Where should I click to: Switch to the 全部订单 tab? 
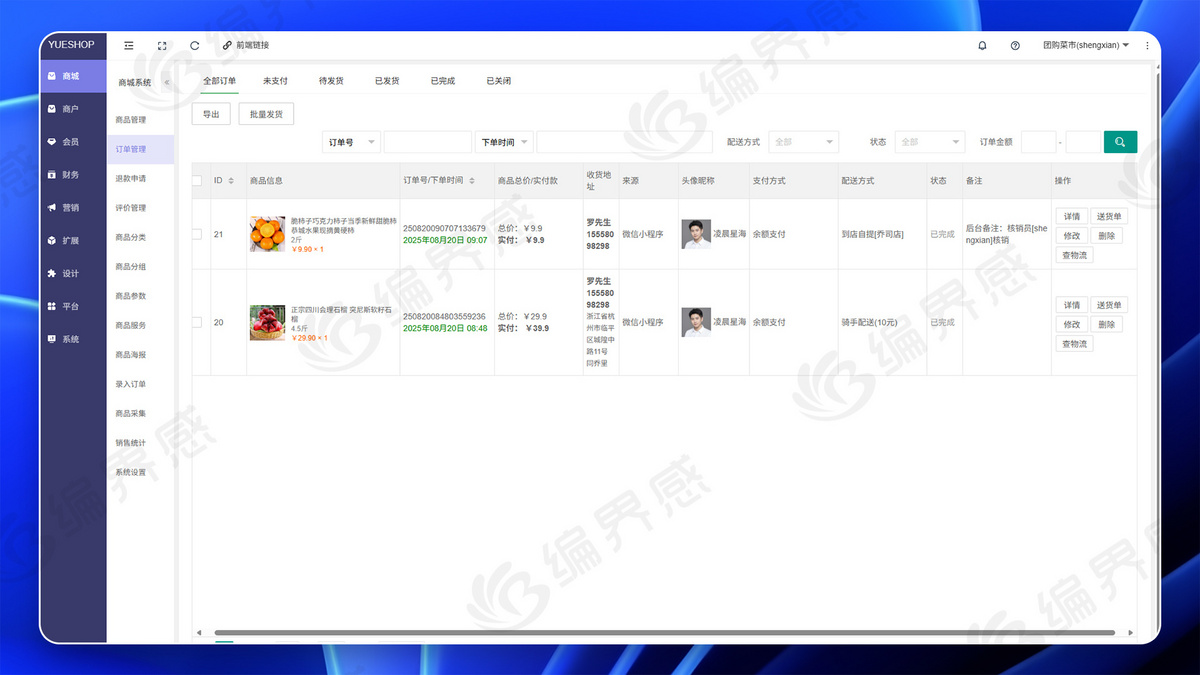[220, 81]
